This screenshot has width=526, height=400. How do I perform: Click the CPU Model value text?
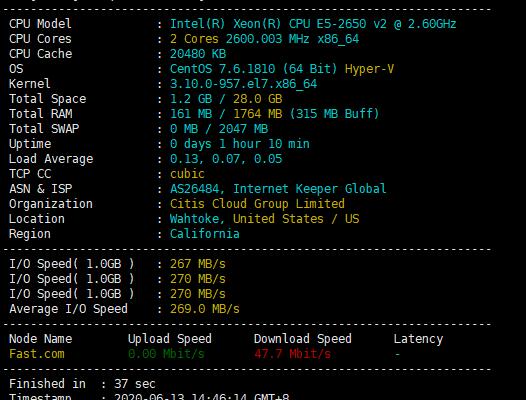coord(313,24)
